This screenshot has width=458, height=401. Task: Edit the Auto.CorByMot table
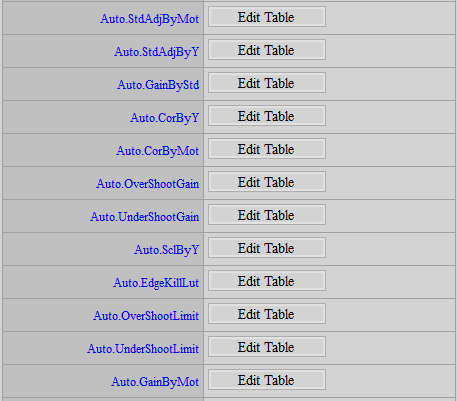pyautogui.click(x=267, y=149)
